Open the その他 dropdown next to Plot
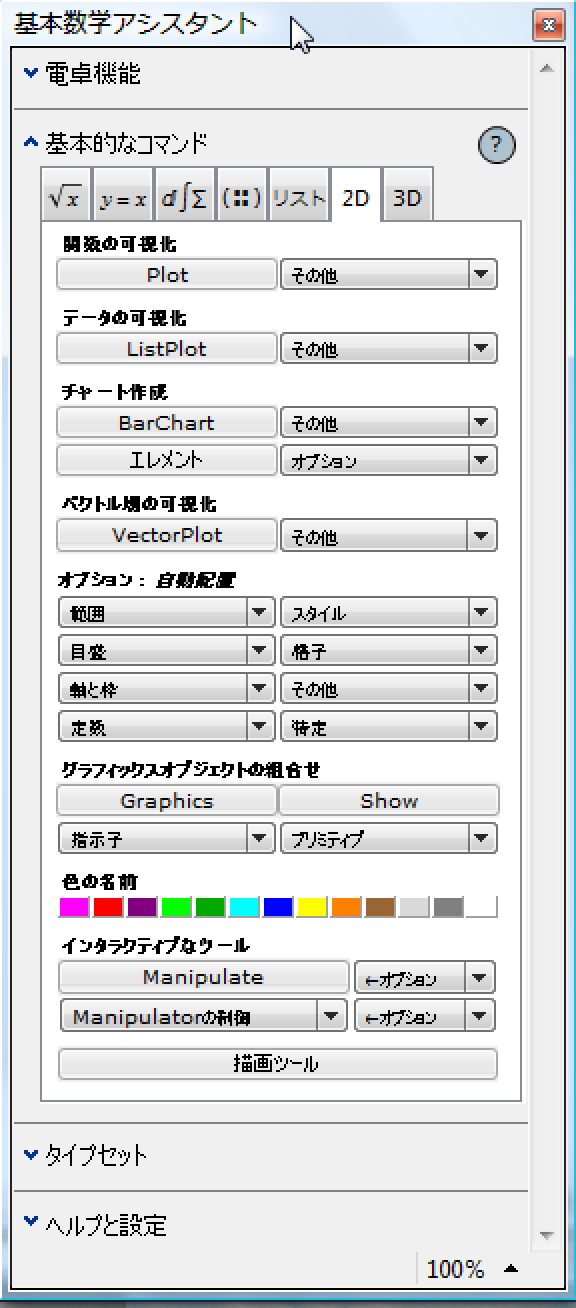 point(388,275)
